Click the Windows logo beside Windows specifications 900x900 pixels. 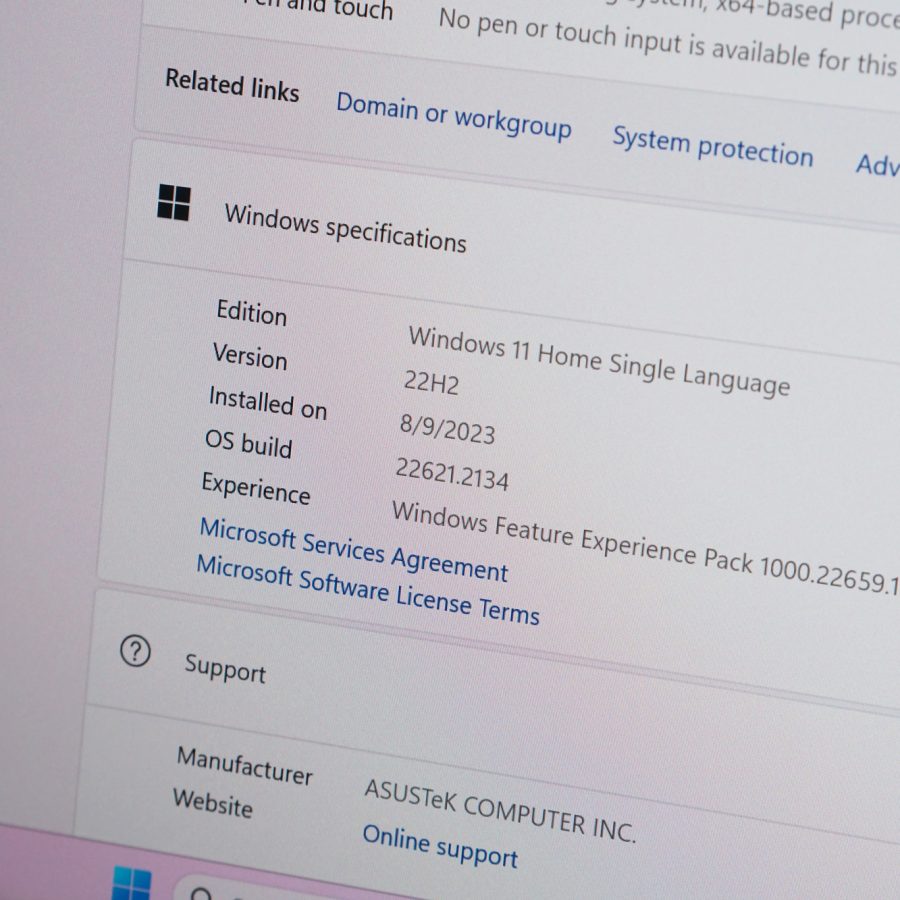pos(173,202)
